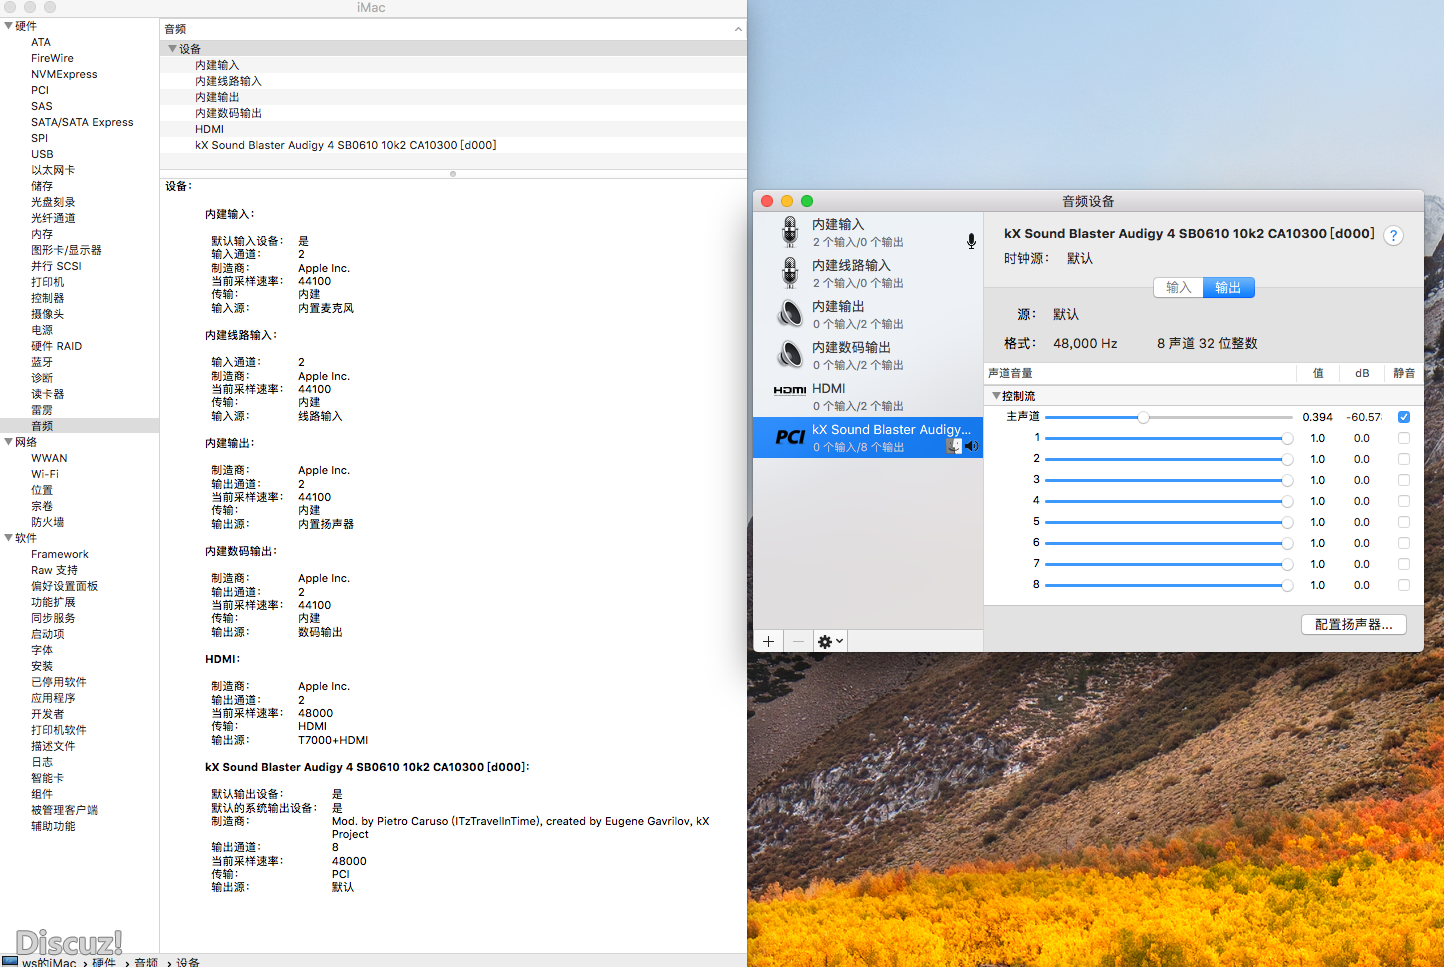The image size is (1444, 967).
Task: Switch to the 输出 tab
Action: pyautogui.click(x=1228, y=288)
